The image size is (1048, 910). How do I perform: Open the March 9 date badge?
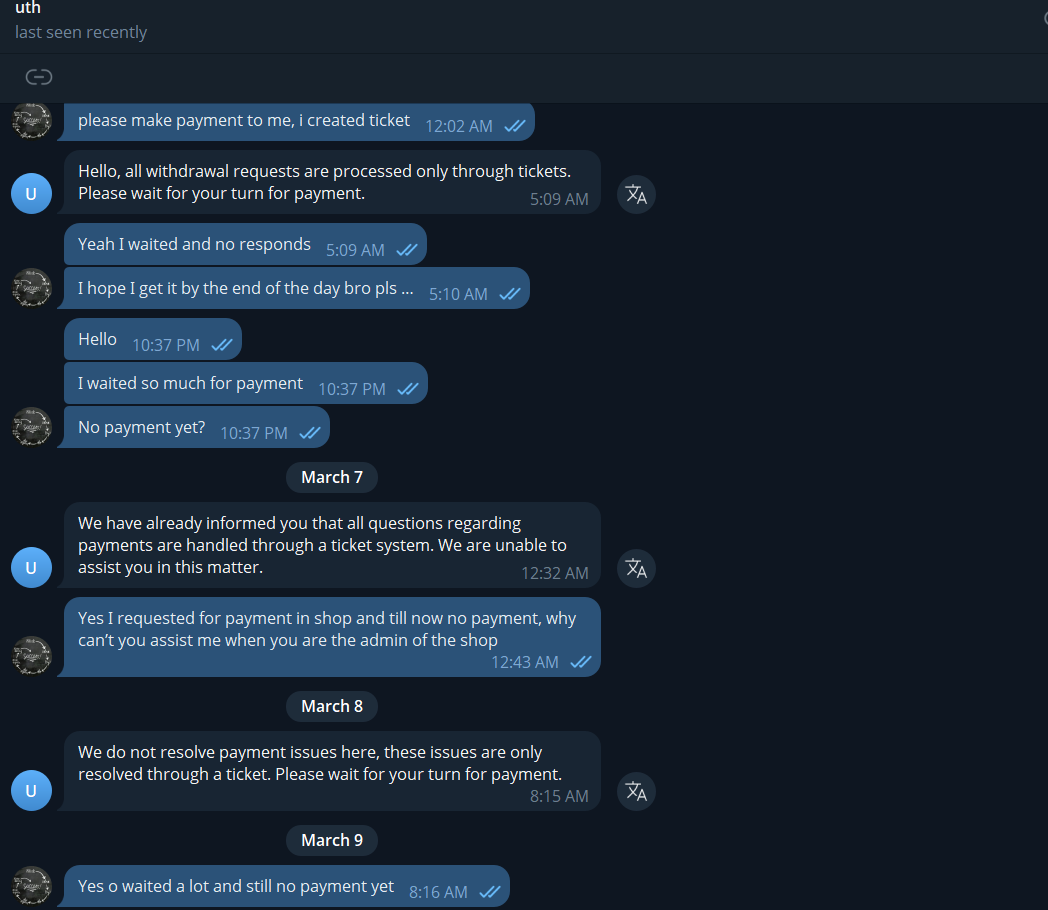coord(332,840)
